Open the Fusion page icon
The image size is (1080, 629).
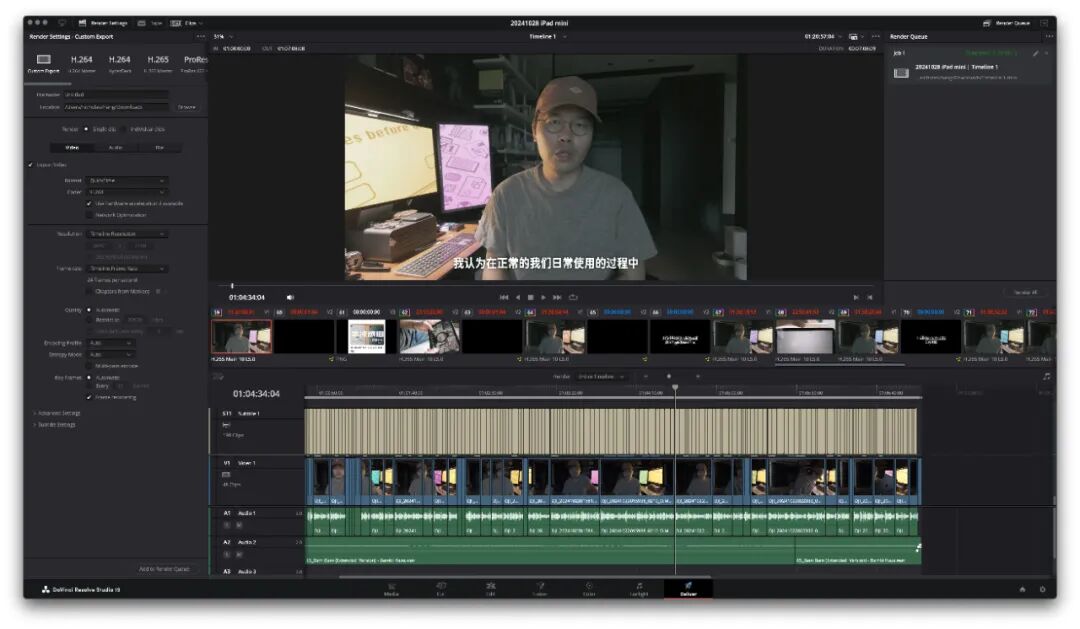point(540,586)
